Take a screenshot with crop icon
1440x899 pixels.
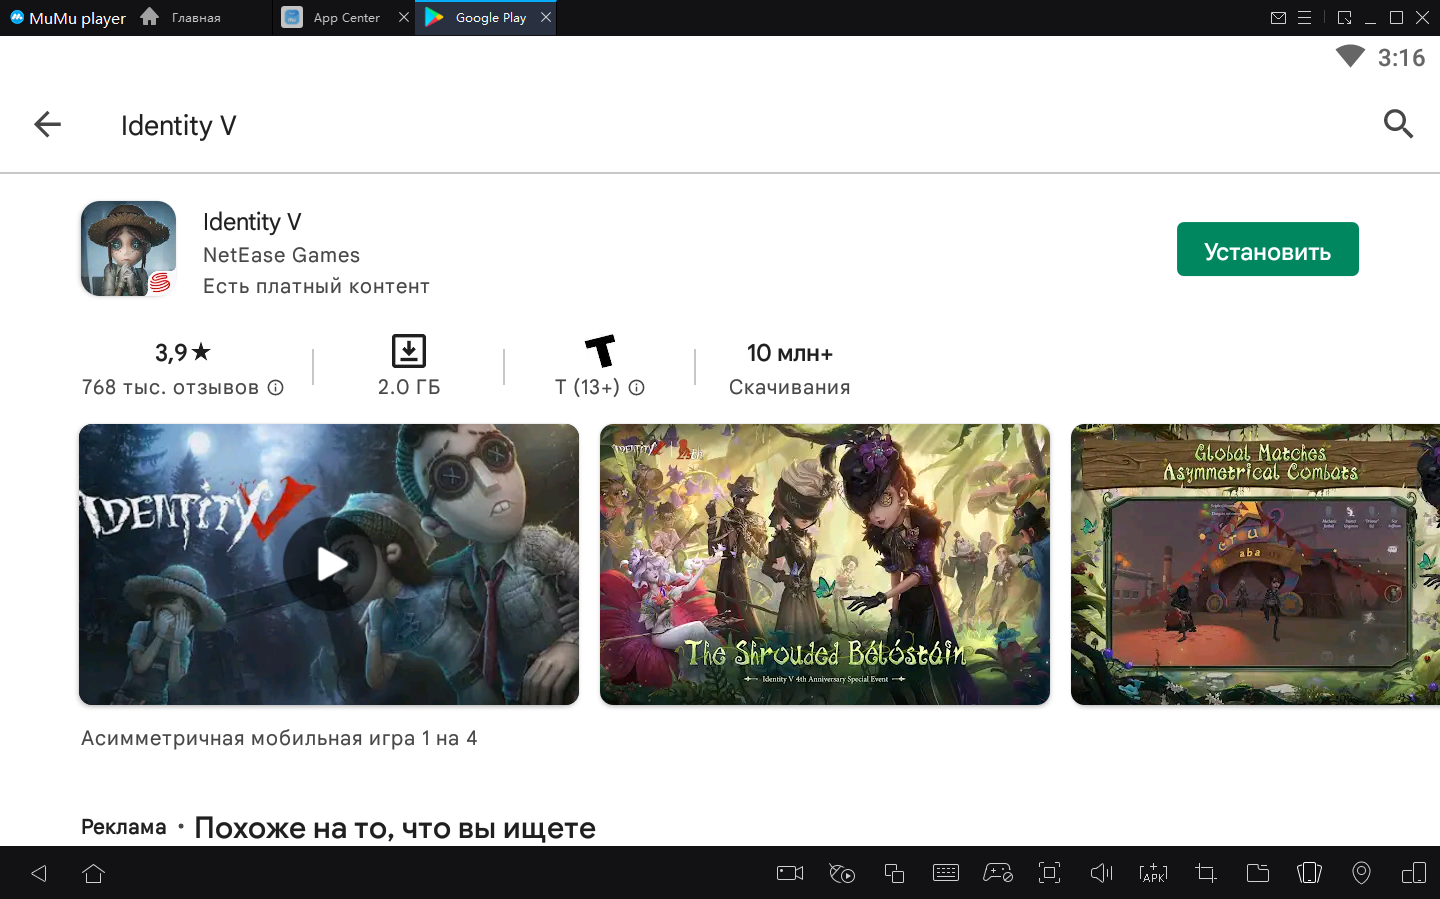click(1206, 873)
